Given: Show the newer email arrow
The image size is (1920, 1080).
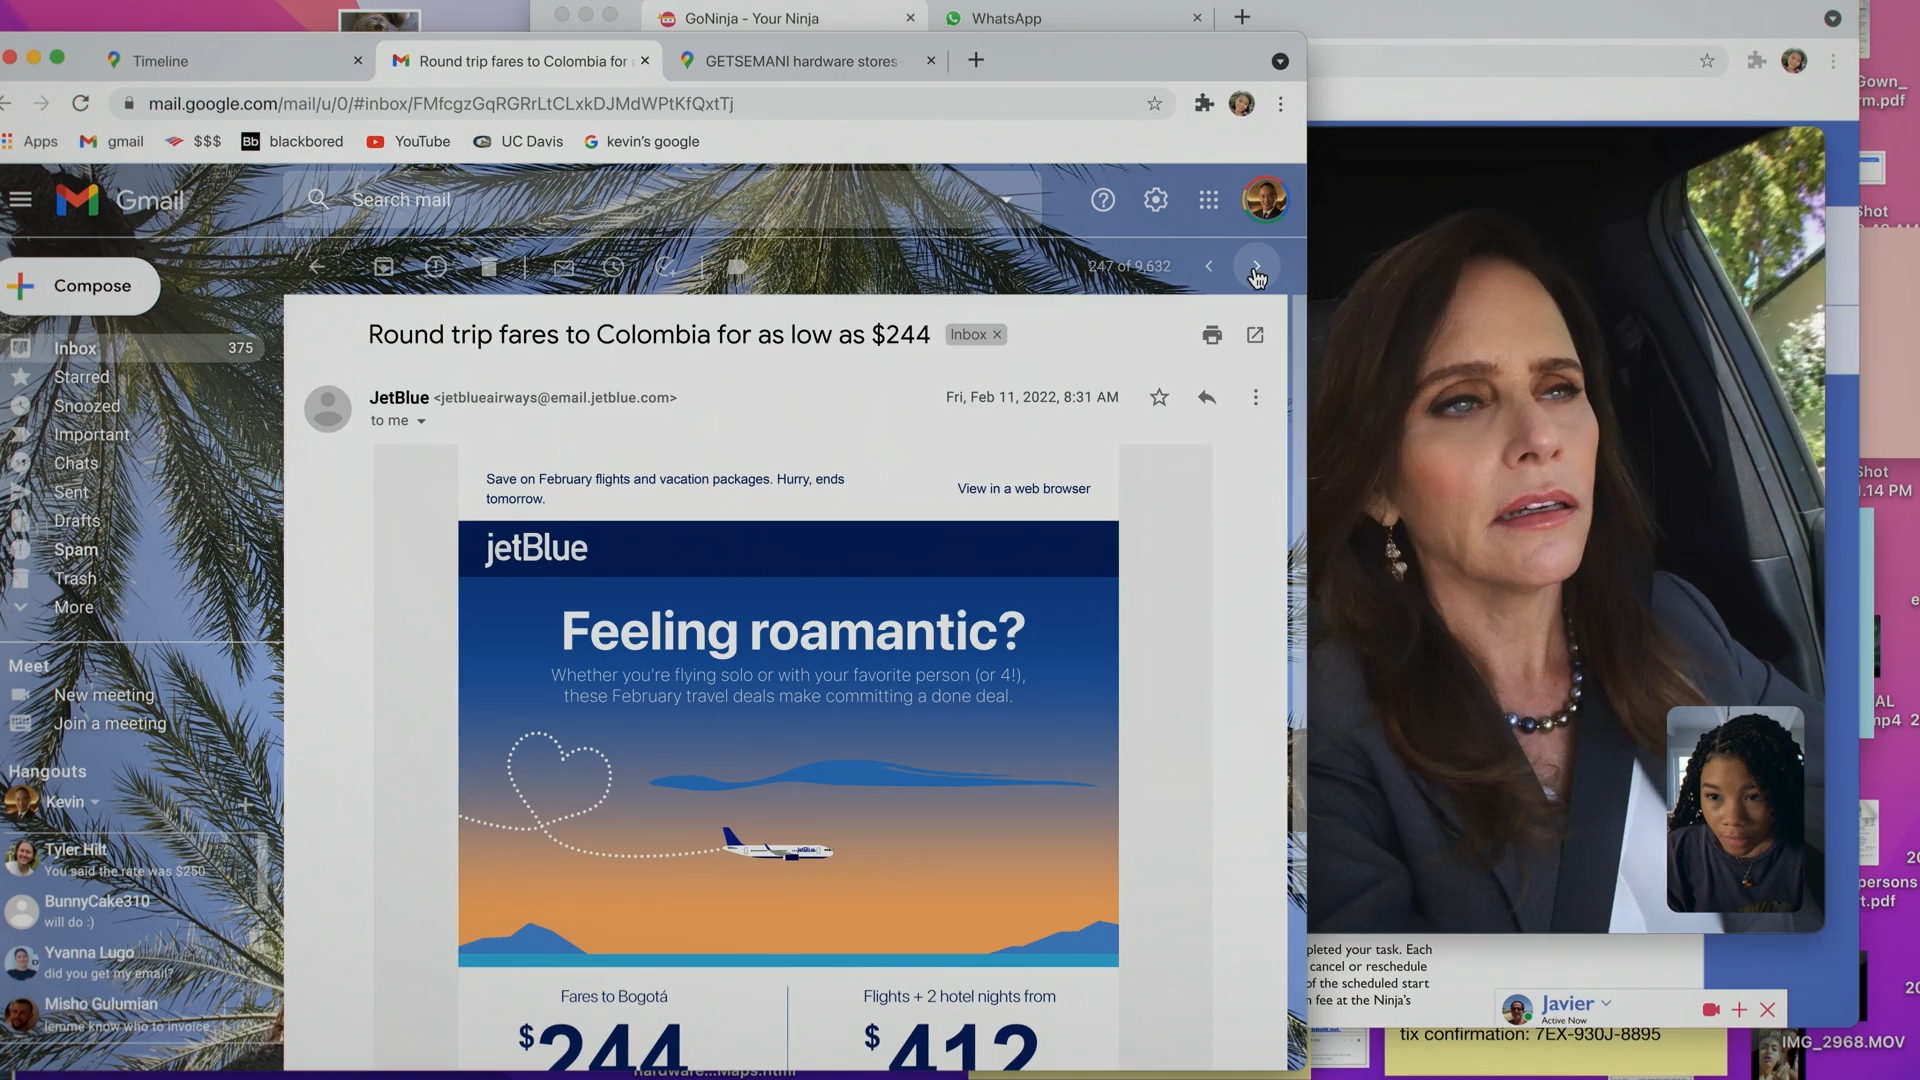Looking at the screenshot, I should point(1208,266).
